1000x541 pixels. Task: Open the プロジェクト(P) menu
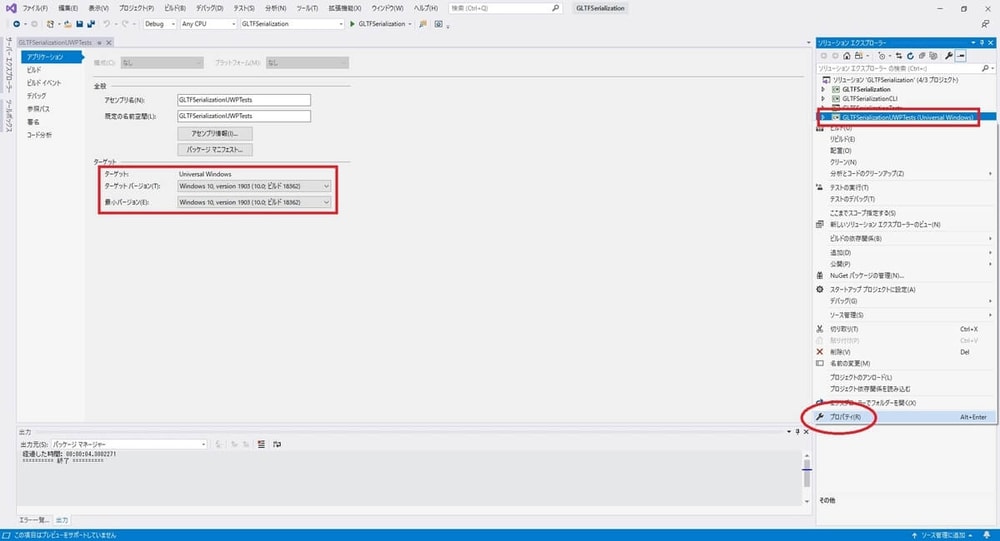pyautogui.click(x=136, y=8)
